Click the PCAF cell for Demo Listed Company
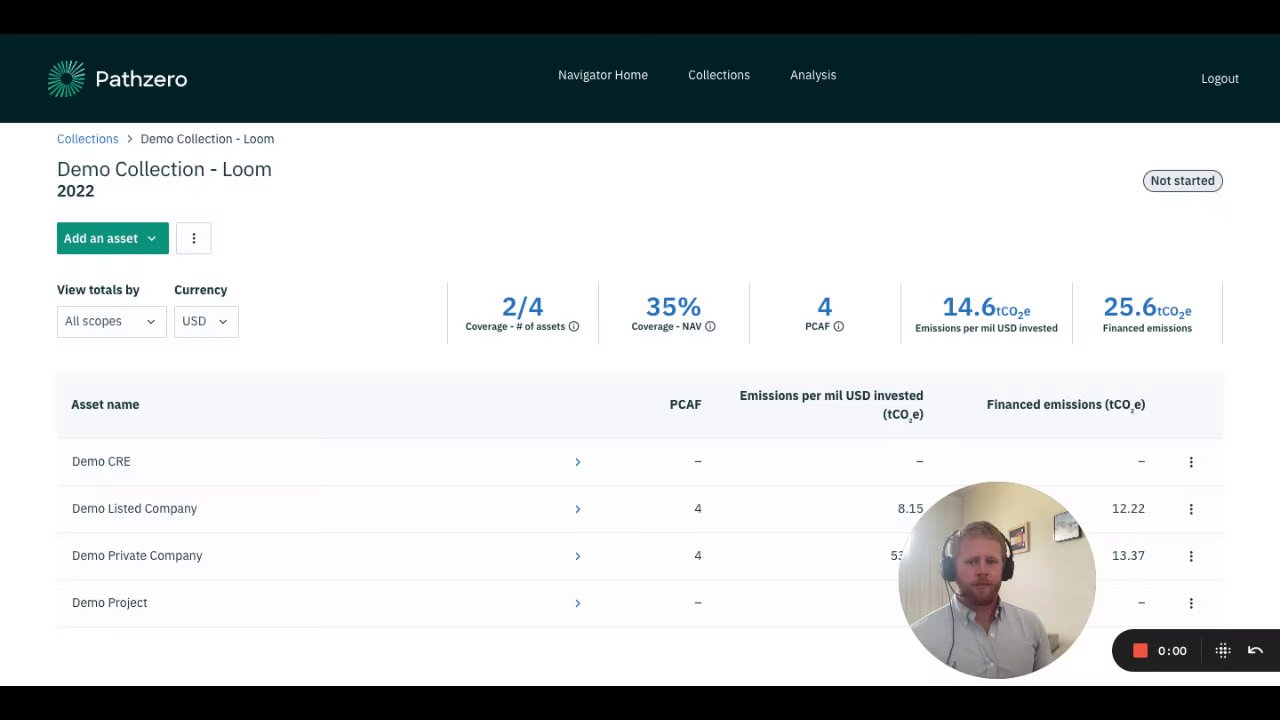Screen dimensions: 1280x720 698,509
